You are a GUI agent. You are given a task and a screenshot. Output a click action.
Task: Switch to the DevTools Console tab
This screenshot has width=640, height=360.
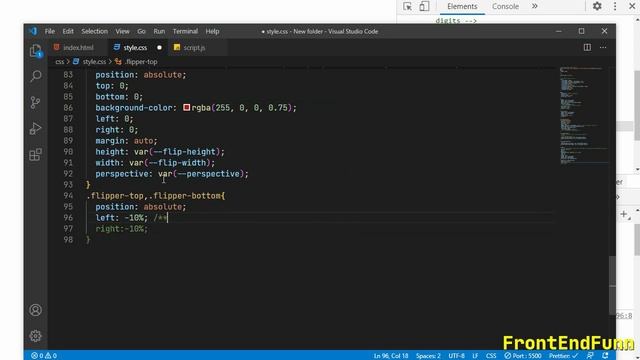505,6
